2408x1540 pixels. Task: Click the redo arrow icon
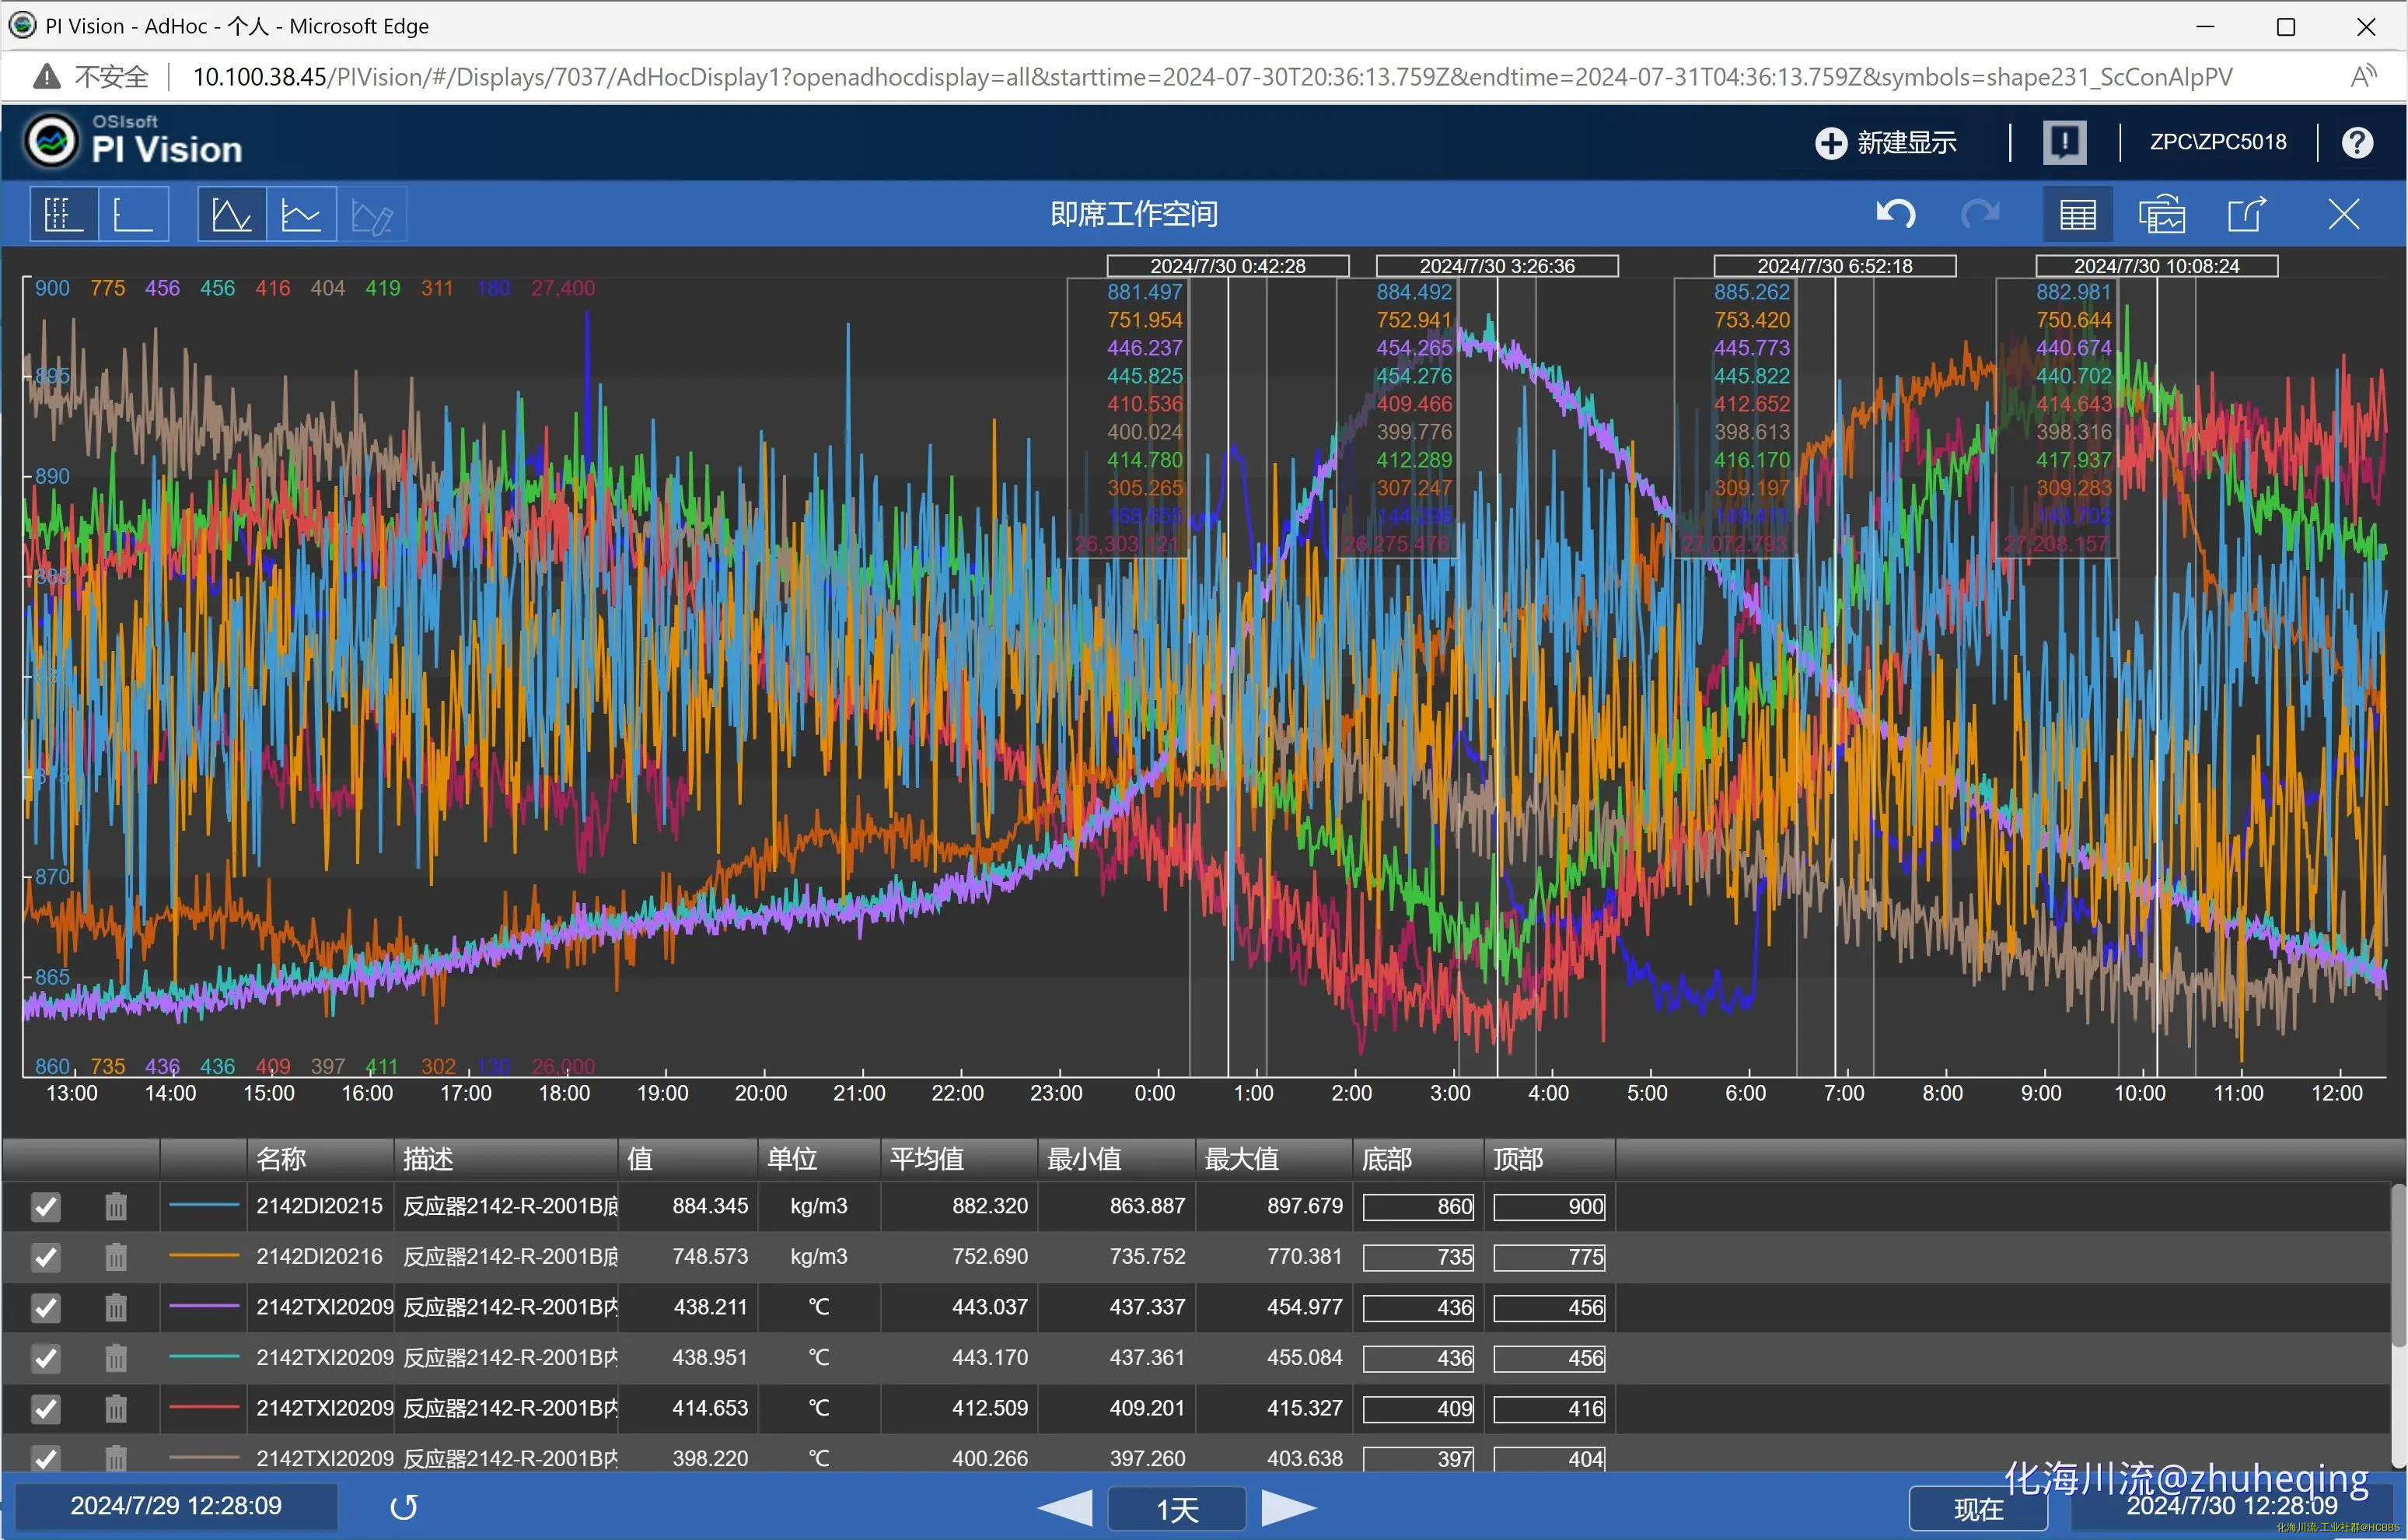pos(1980,214)
